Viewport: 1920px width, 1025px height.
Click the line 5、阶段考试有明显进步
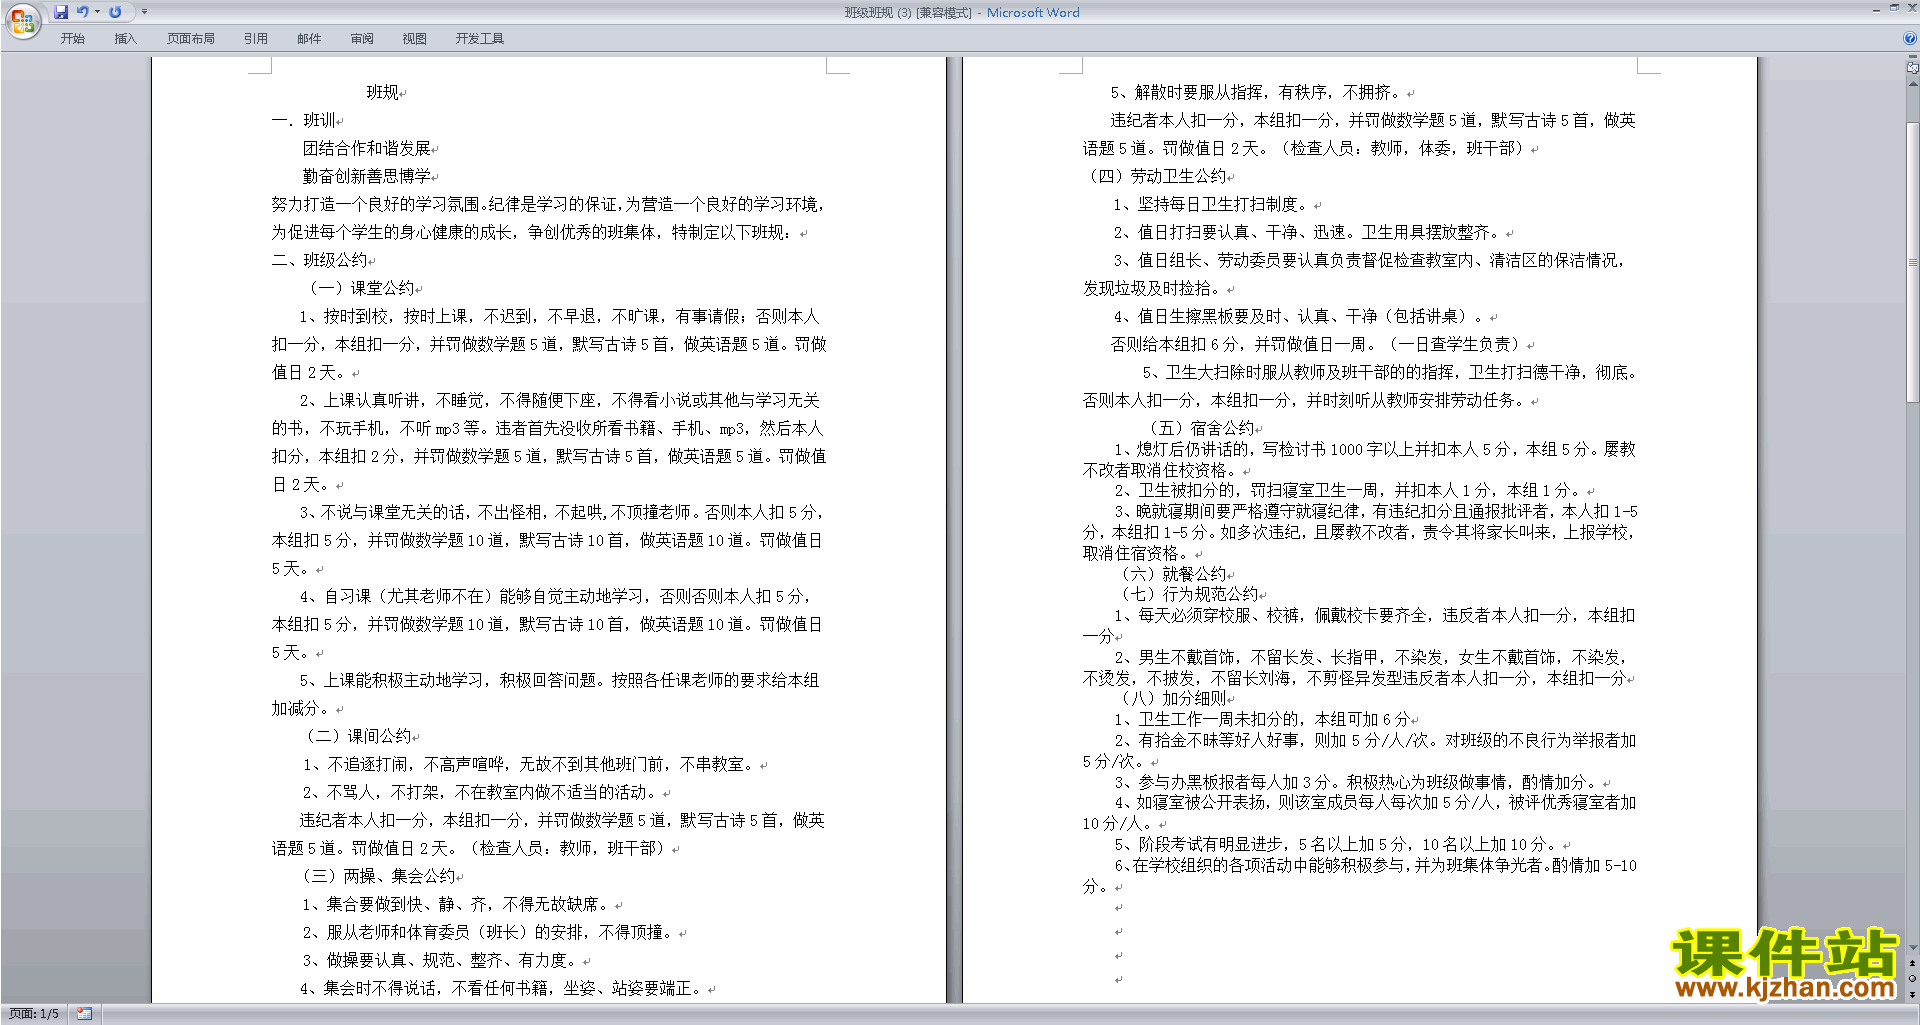tap(1336, 844)
